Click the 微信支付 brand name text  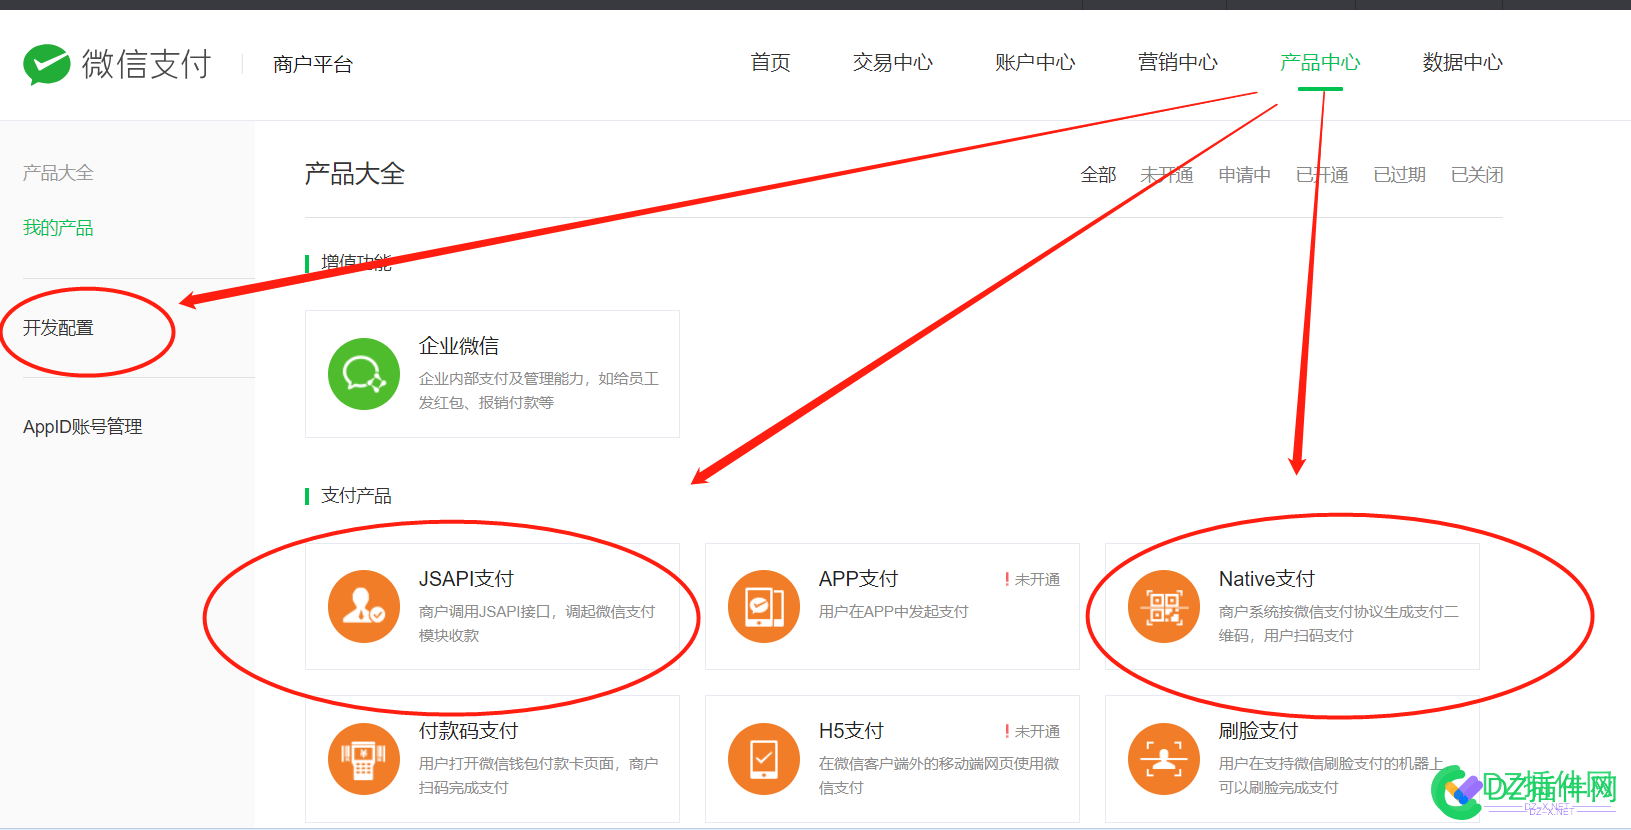click(x=147, y=64)
